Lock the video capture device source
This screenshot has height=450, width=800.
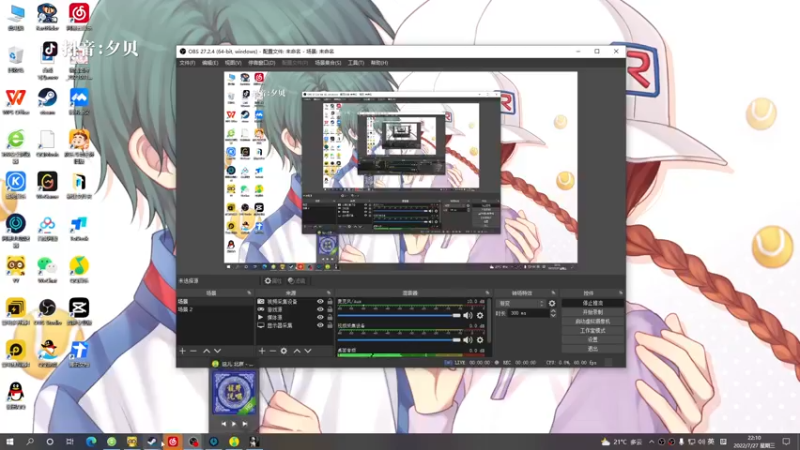click(330, 302)
